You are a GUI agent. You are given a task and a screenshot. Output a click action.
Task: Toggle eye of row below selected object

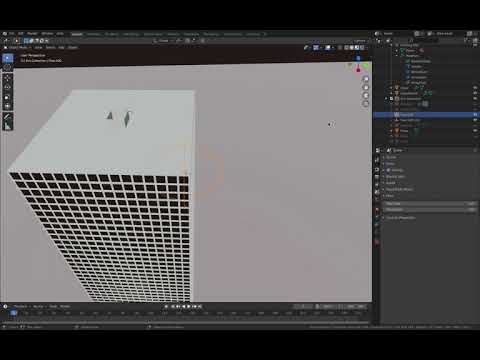pyautogui.click(x=475, y=120)
